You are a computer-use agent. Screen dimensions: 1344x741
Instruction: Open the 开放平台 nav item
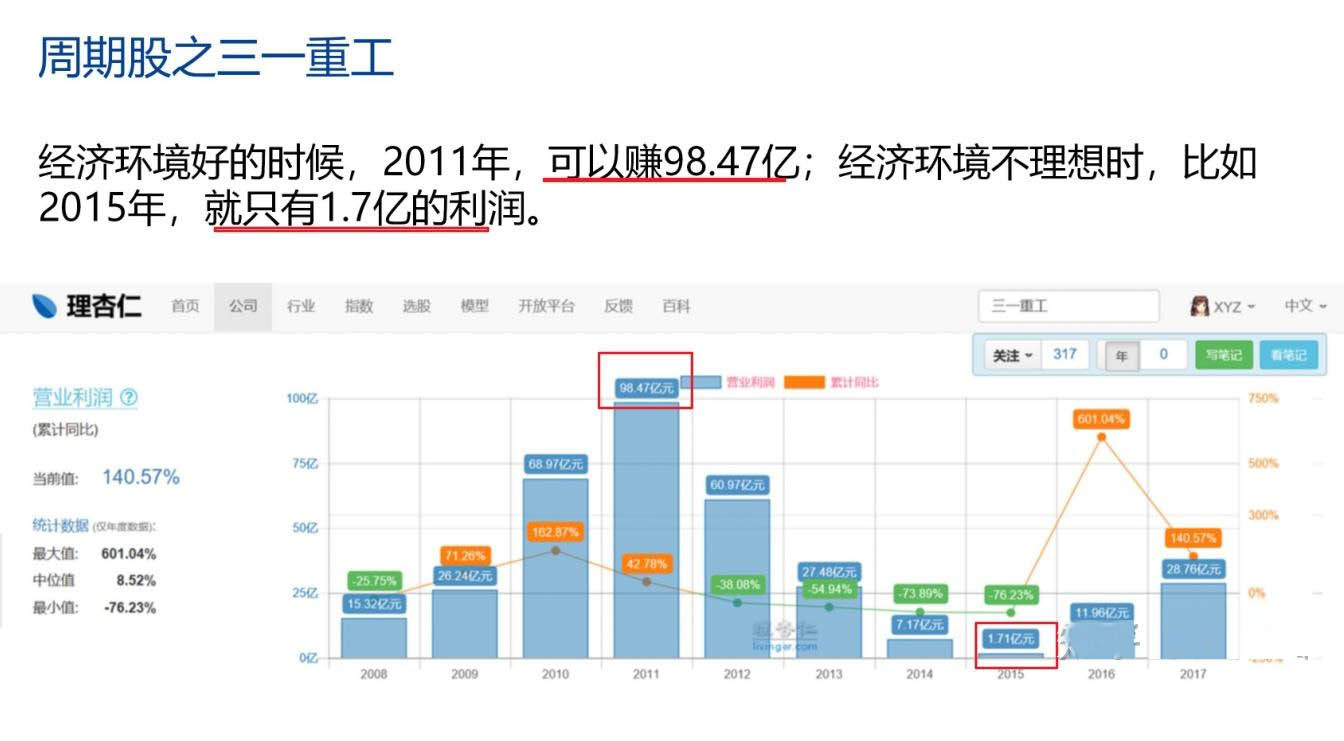coord(546,306)
